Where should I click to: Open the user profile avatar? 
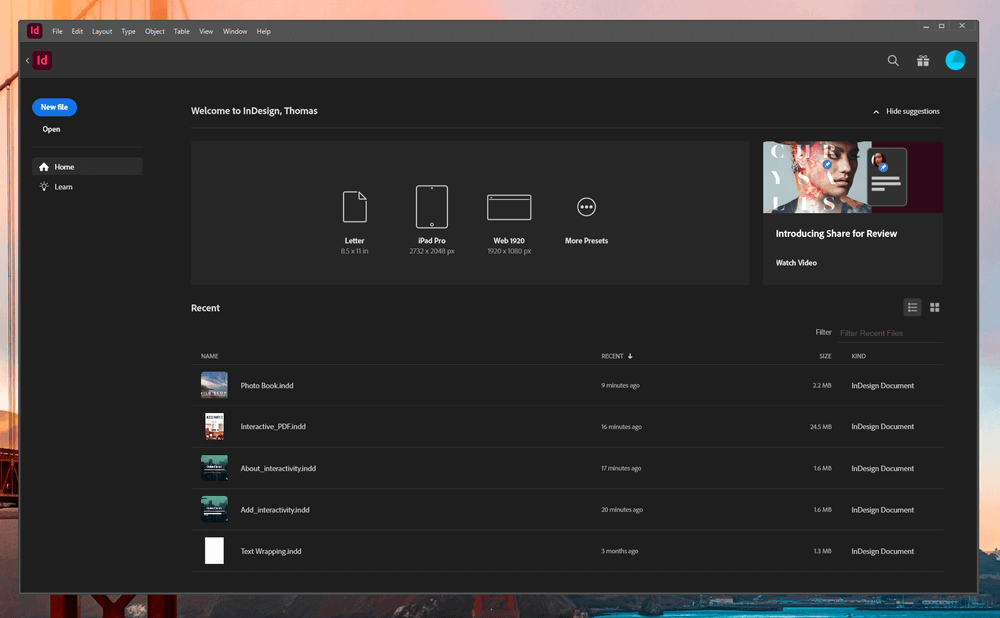click(955, 60)
